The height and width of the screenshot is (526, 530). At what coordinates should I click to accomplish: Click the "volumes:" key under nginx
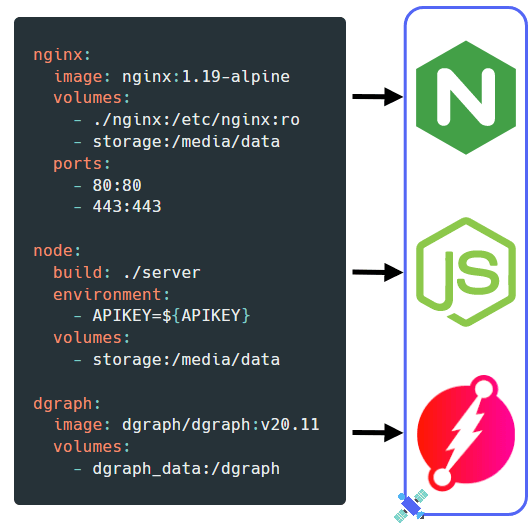(92, 98)
